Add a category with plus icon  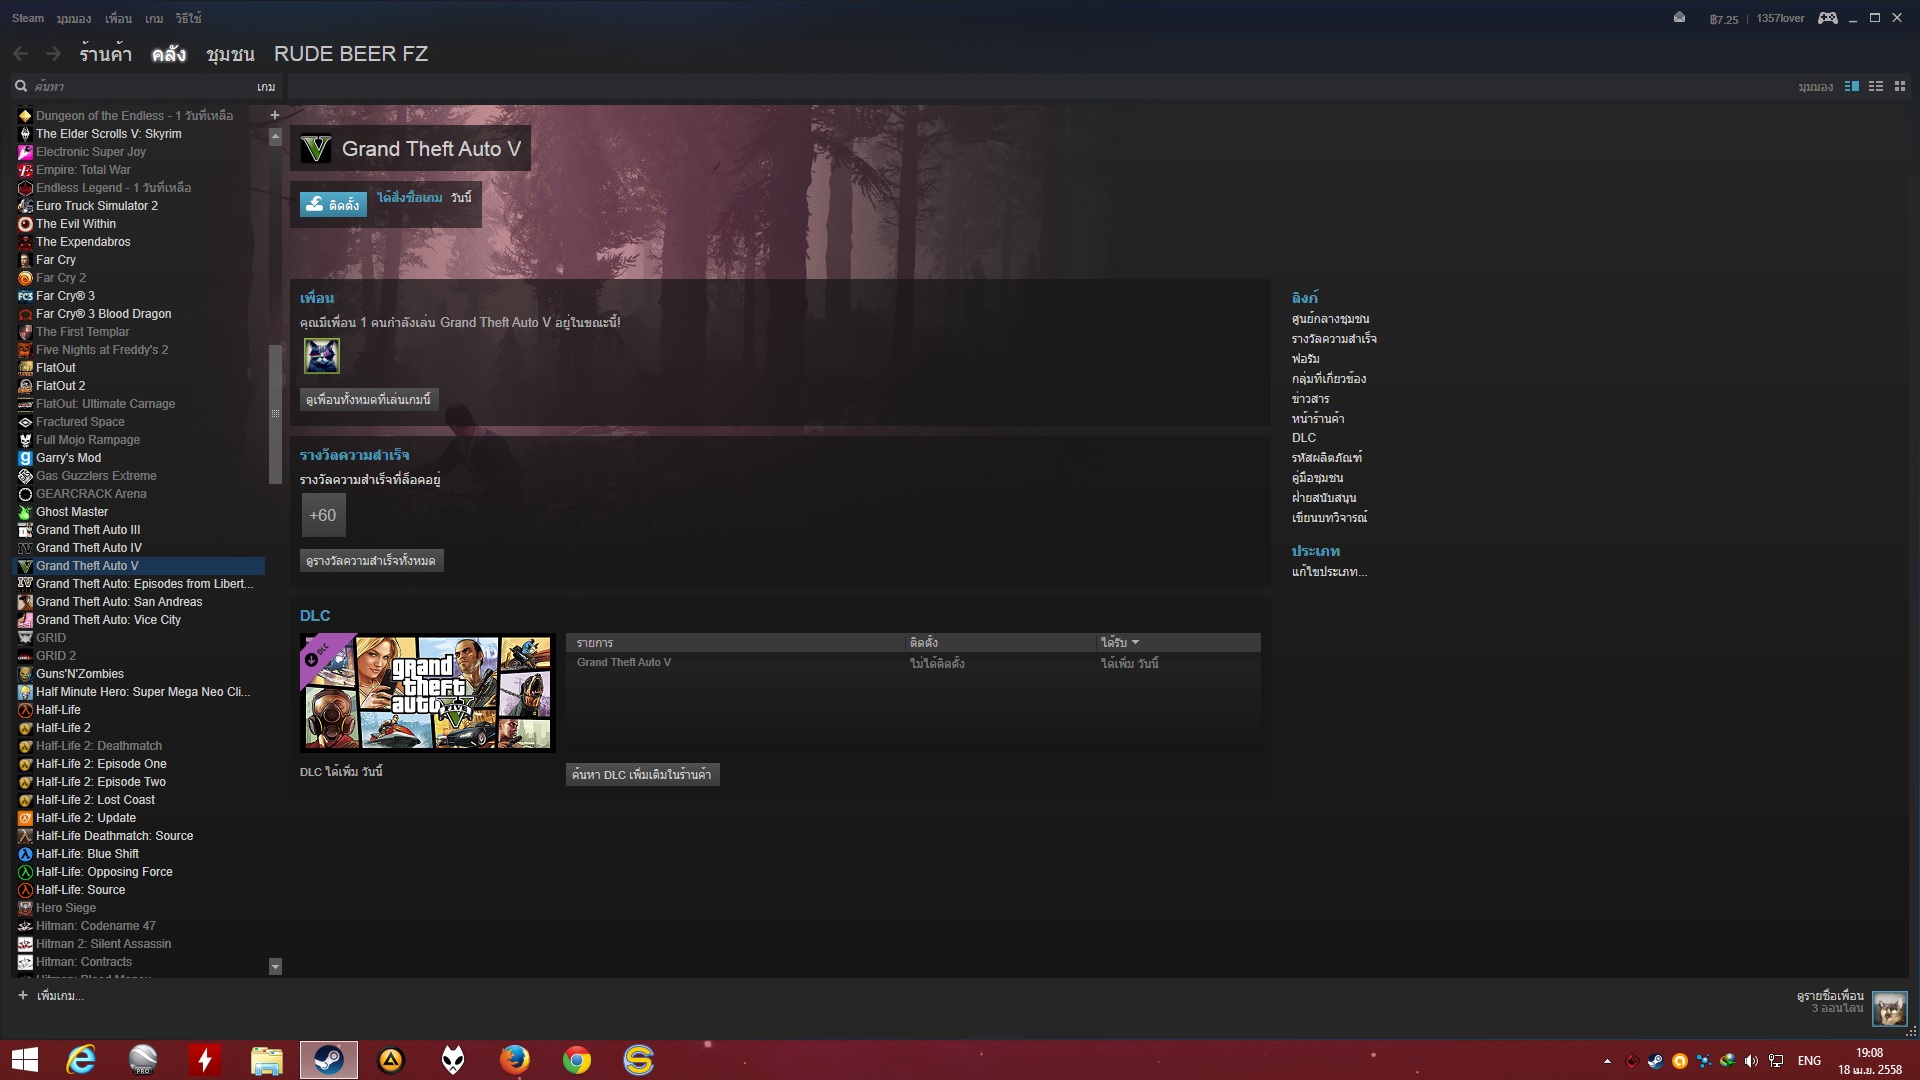pos(275,115)
